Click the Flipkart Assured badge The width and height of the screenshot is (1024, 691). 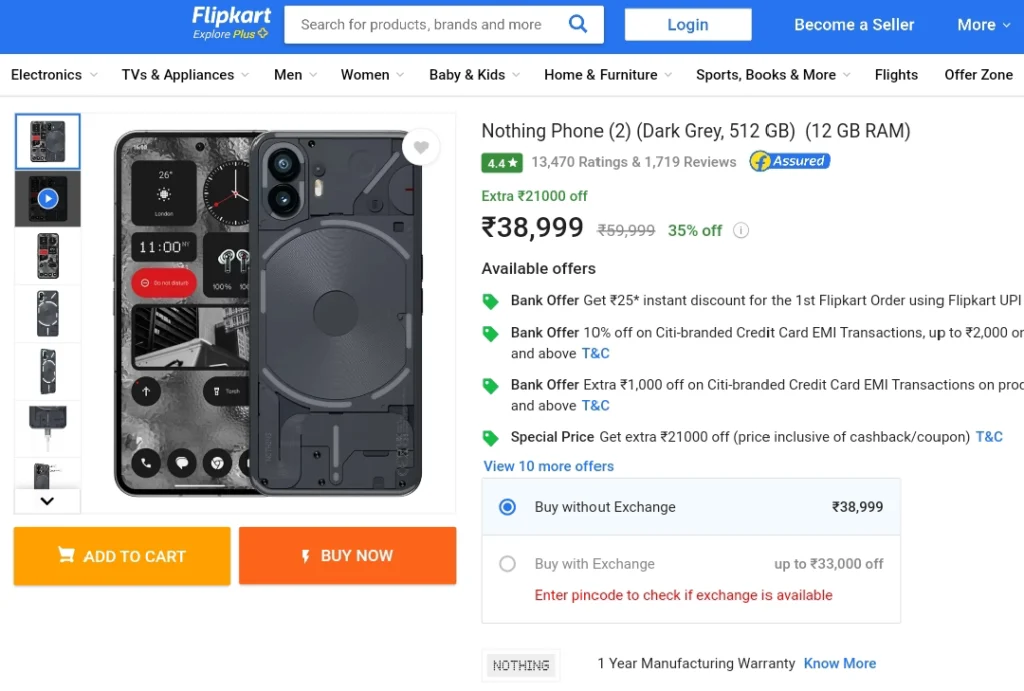click(790, 161)
